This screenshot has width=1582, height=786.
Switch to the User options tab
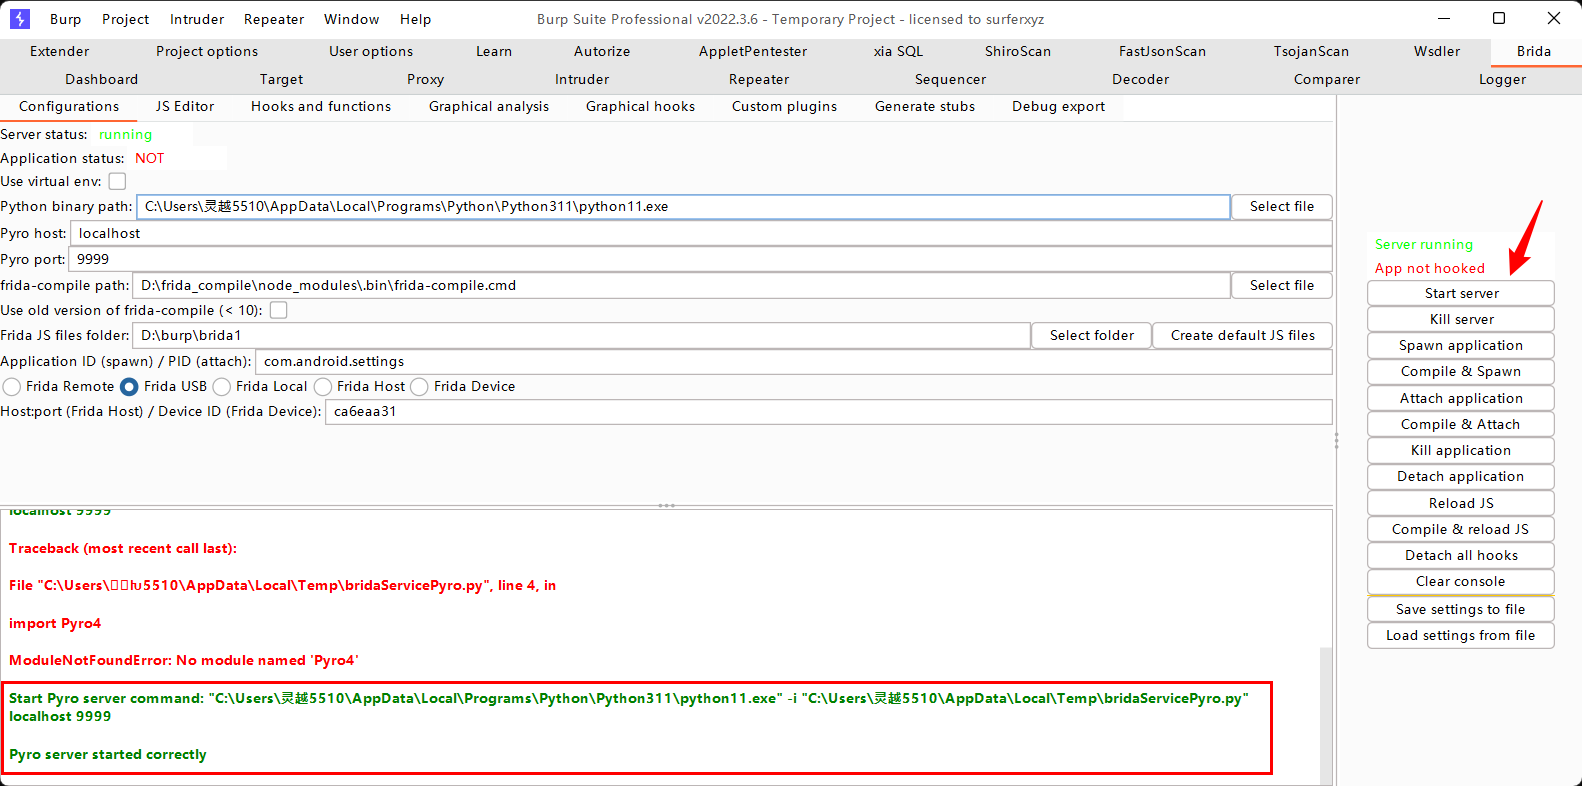pyautogui.click(x=371, y=51)
